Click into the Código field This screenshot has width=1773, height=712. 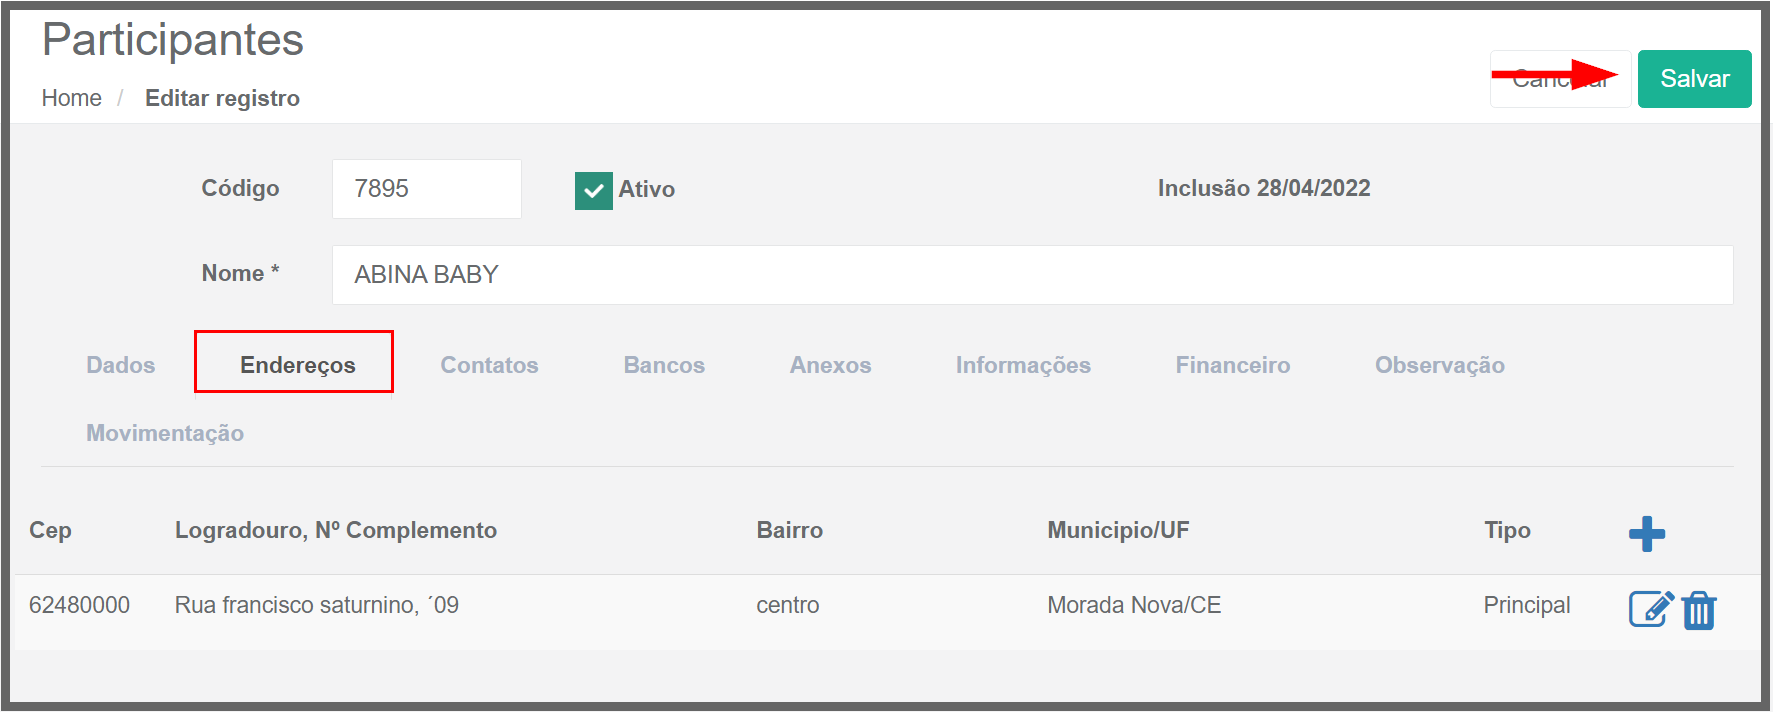[426, 189]
